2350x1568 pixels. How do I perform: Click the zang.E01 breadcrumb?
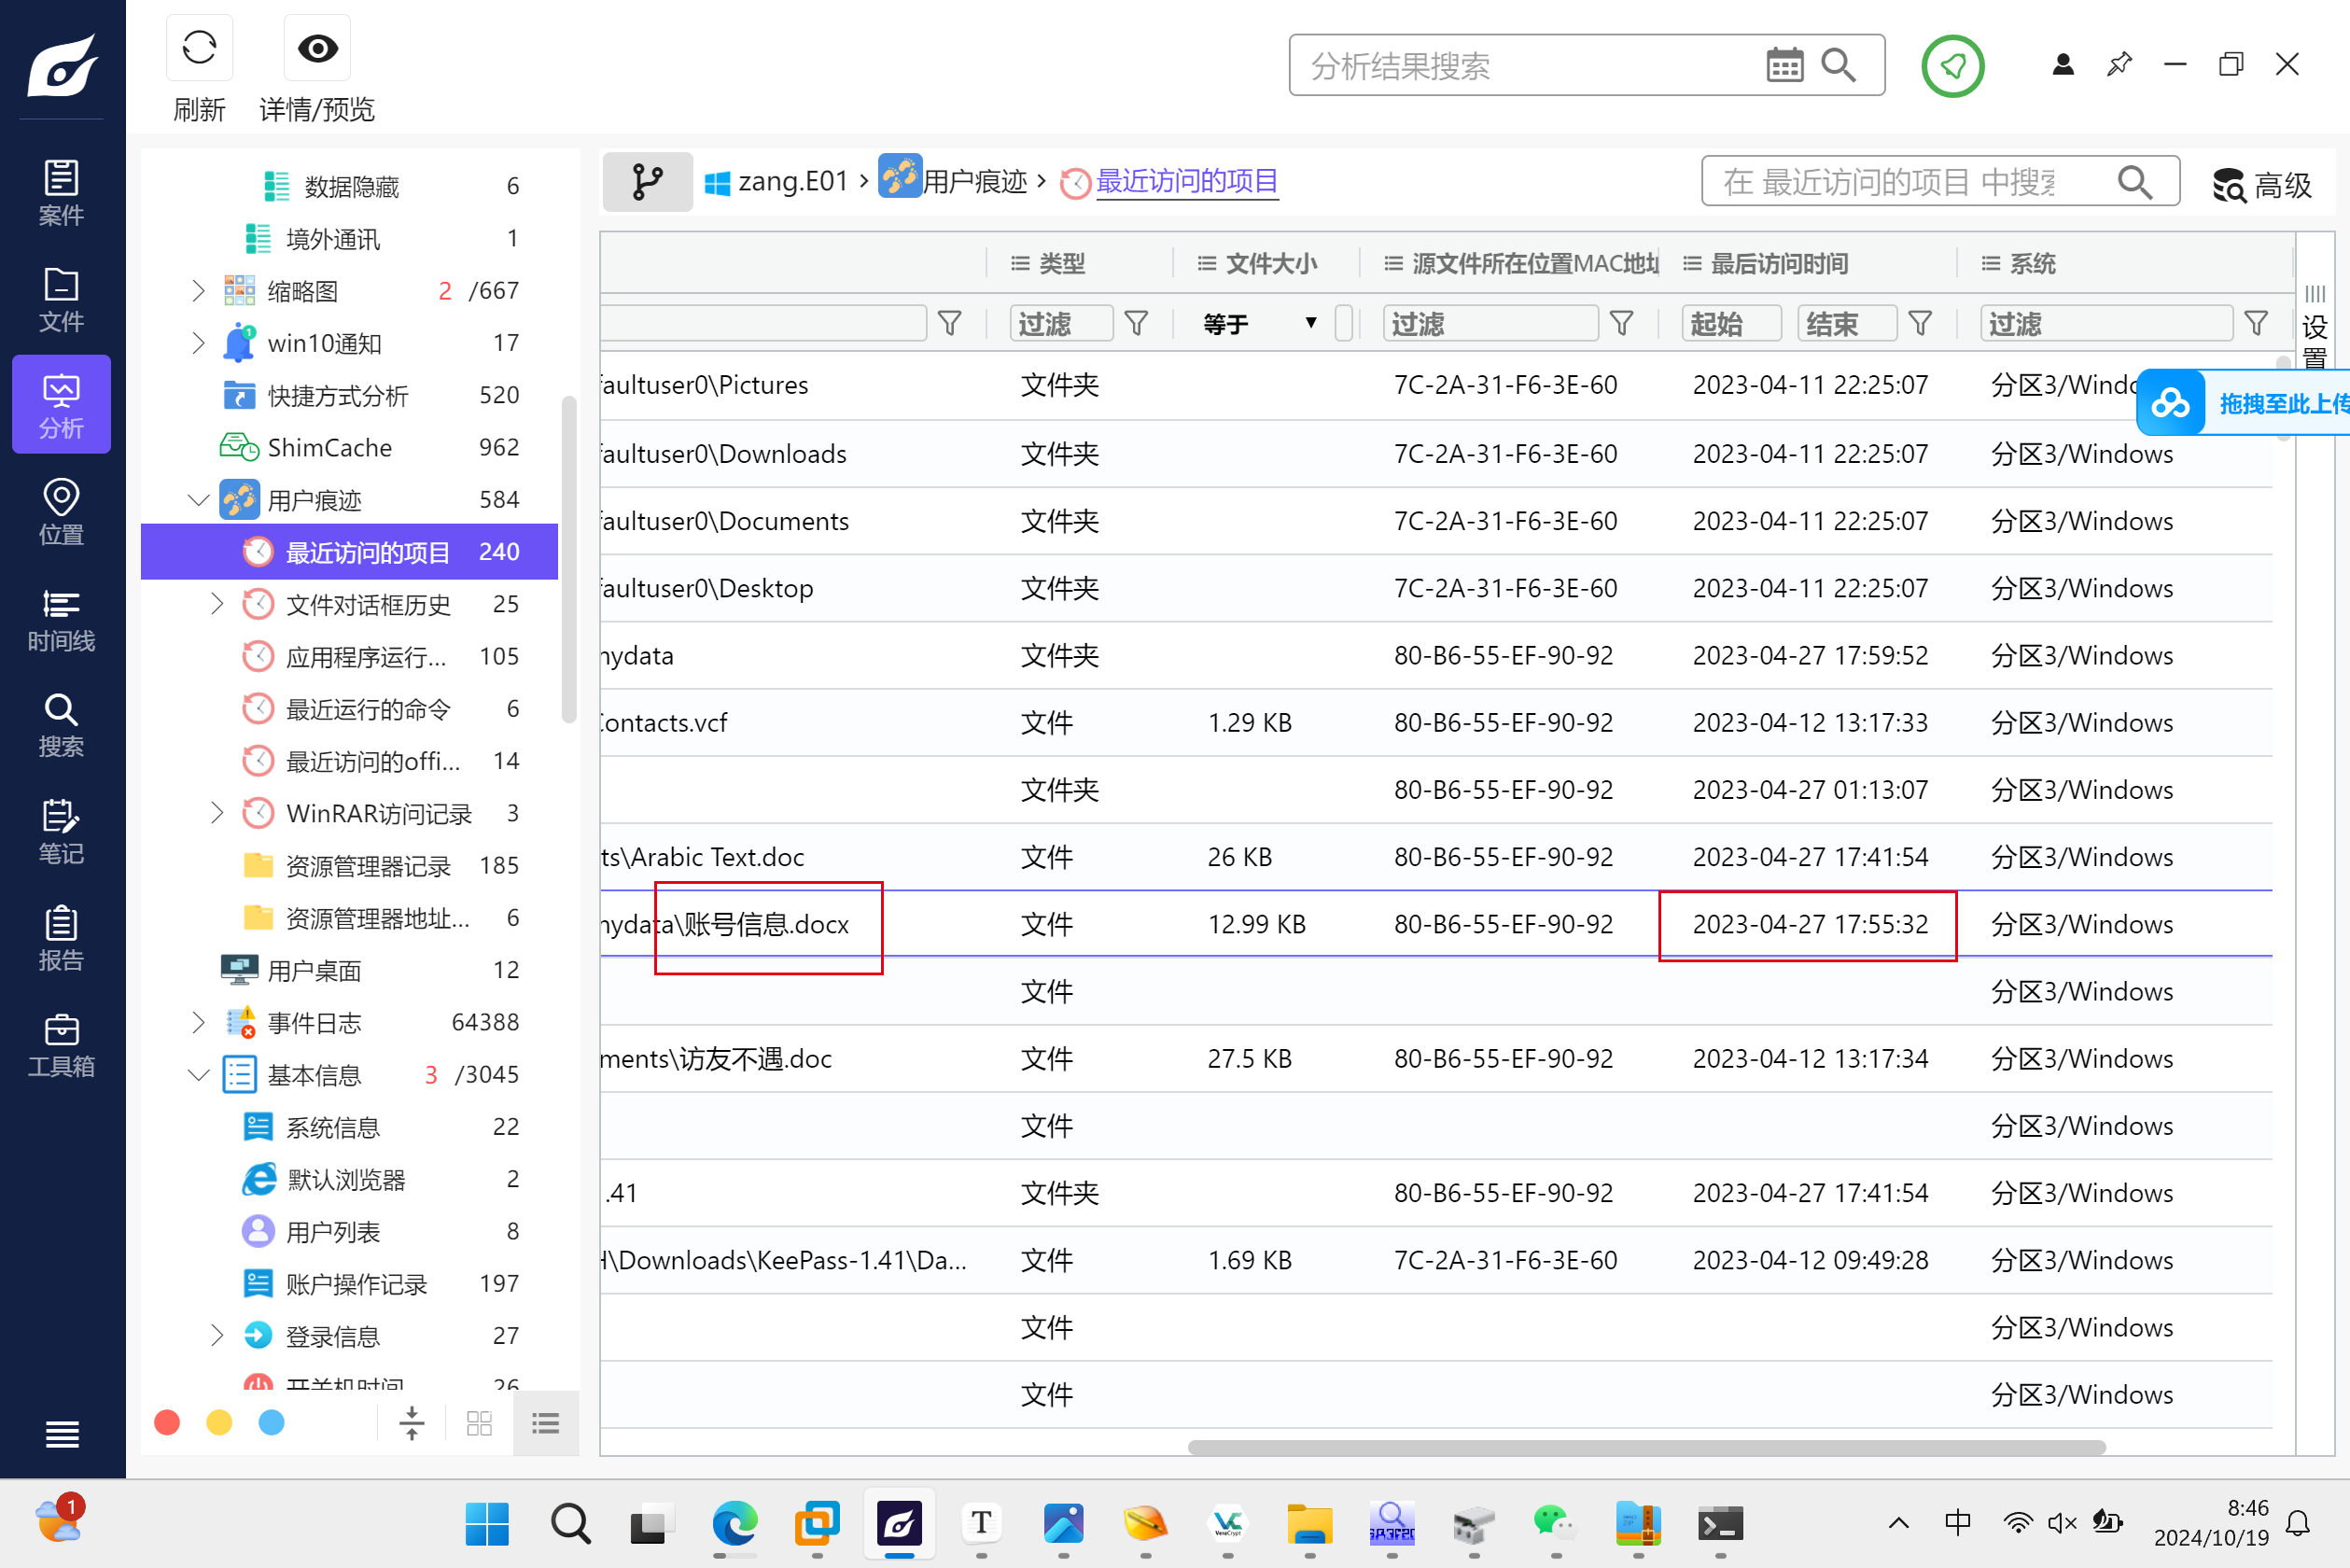tap(777, 181)
